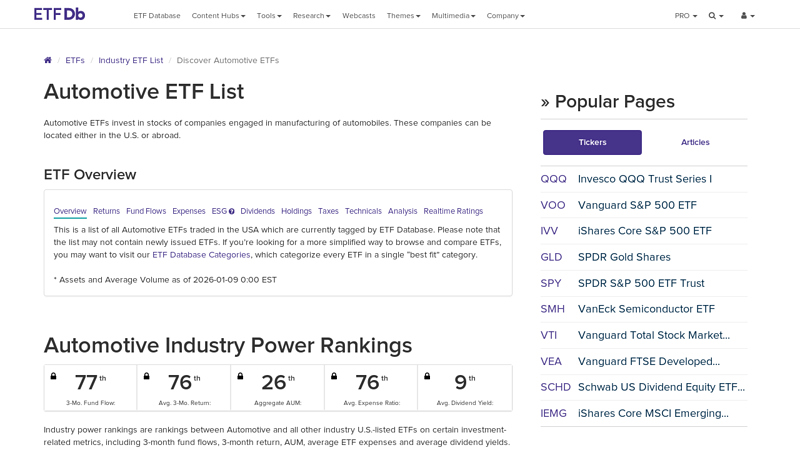Click lock icon on Avg. Expense Ratio card

[334, 376]
